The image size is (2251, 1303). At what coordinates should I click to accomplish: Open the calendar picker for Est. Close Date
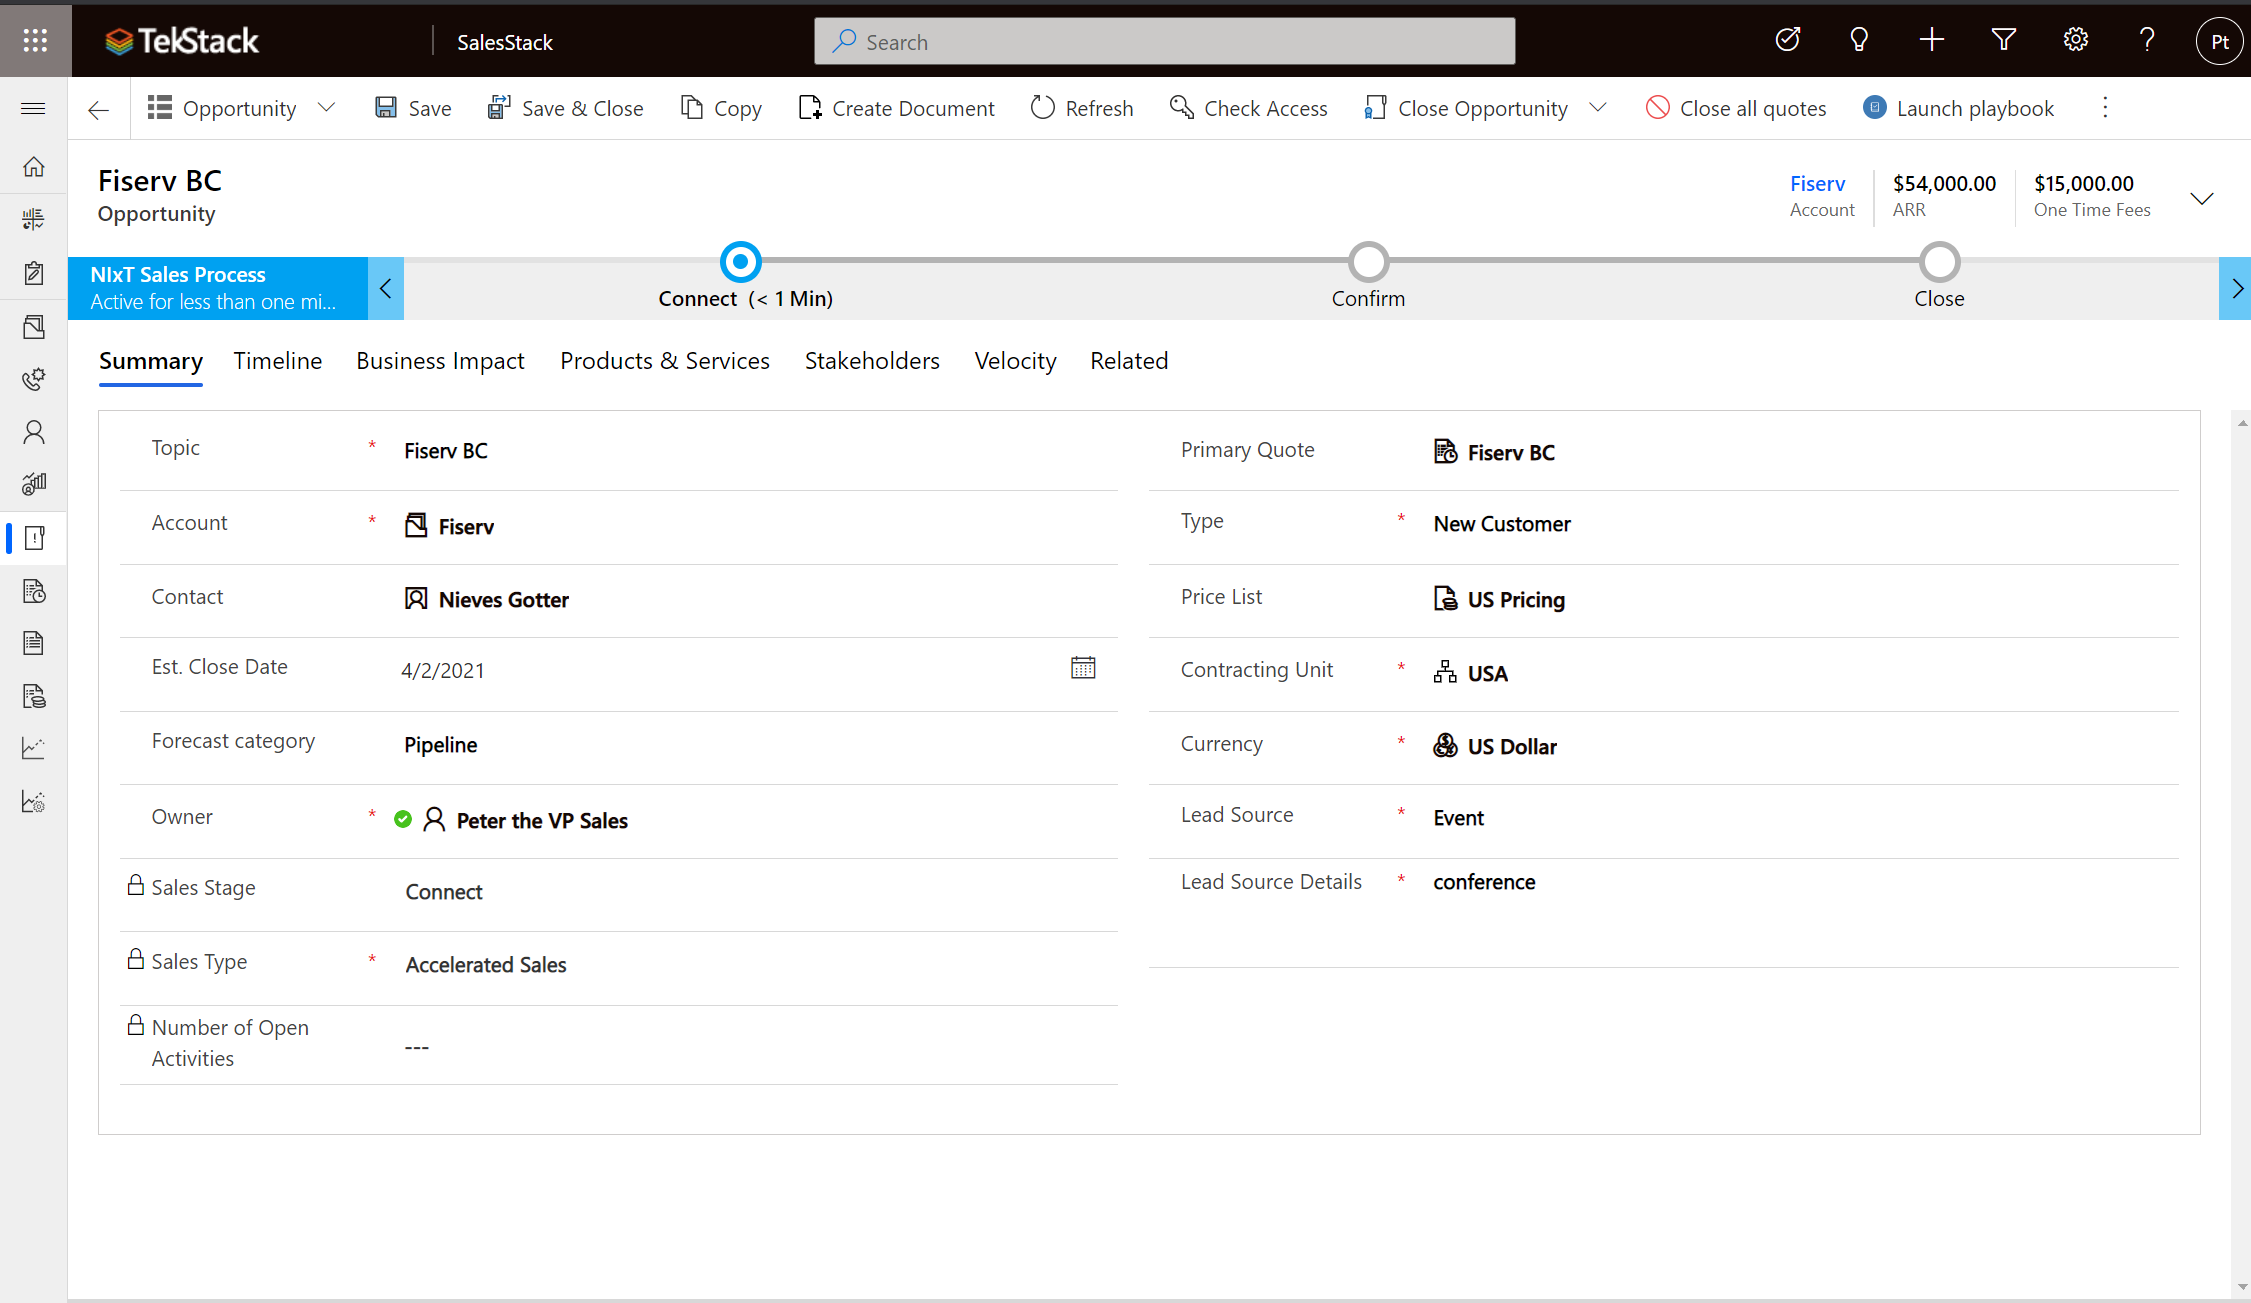[x=1083, y=668]
